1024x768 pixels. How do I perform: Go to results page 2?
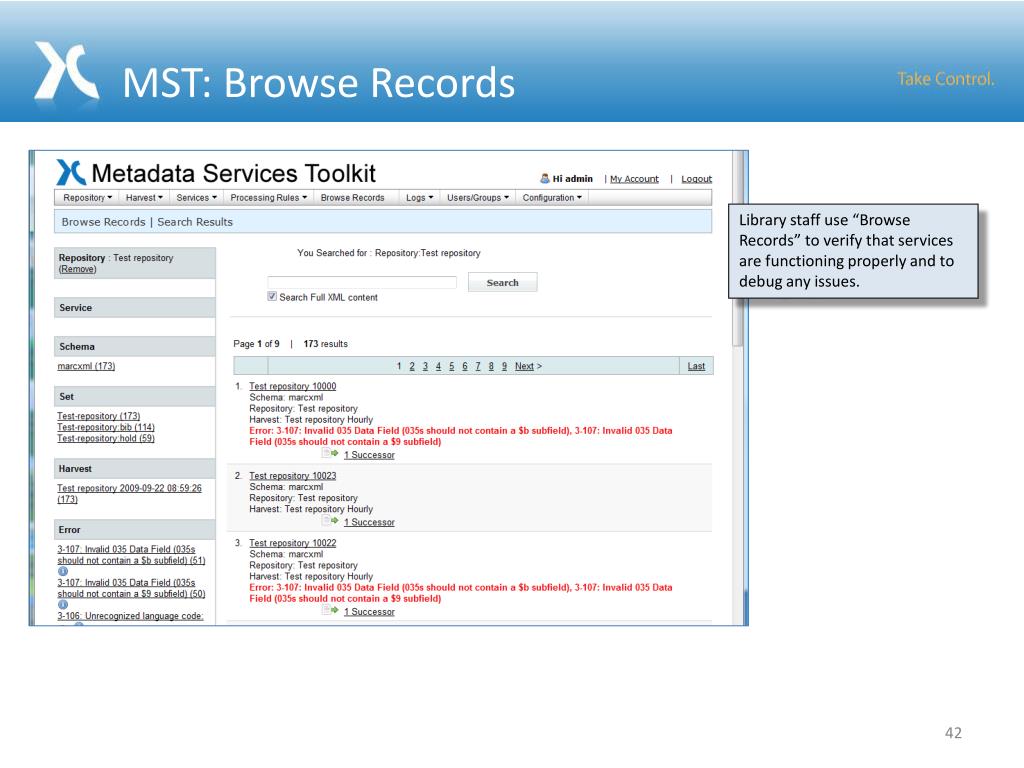point(412,366)
